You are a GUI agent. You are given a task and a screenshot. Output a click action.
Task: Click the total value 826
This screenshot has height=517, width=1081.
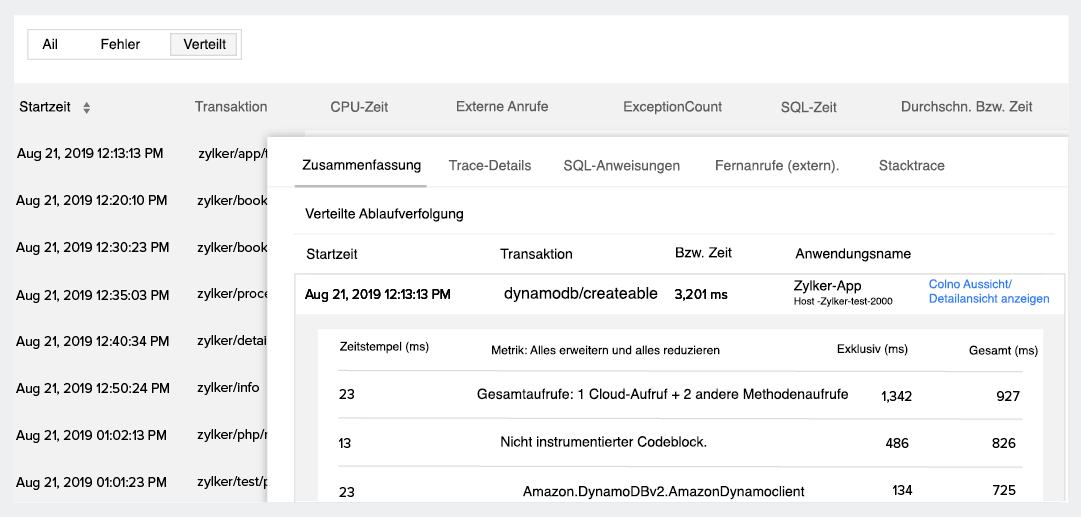tap(1003, 443)
